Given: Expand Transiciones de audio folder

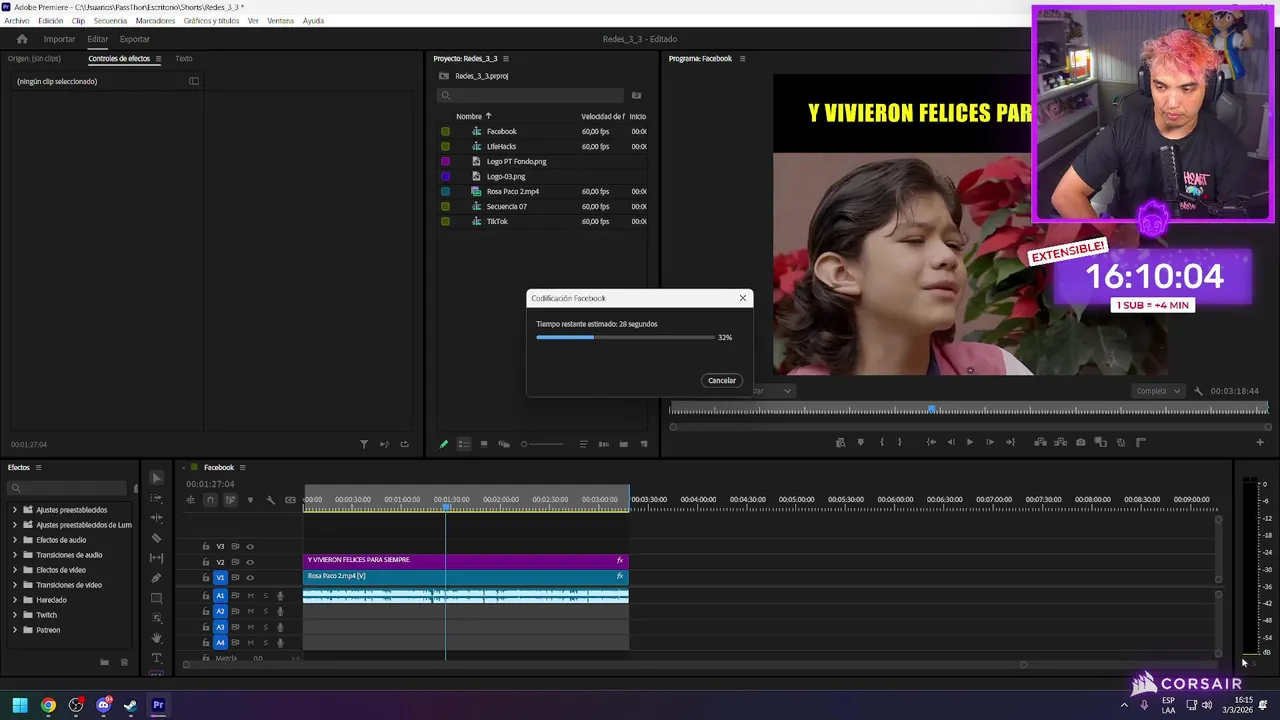Looking at the screenshot, I should pyautogui.click(x=15, y=555).
